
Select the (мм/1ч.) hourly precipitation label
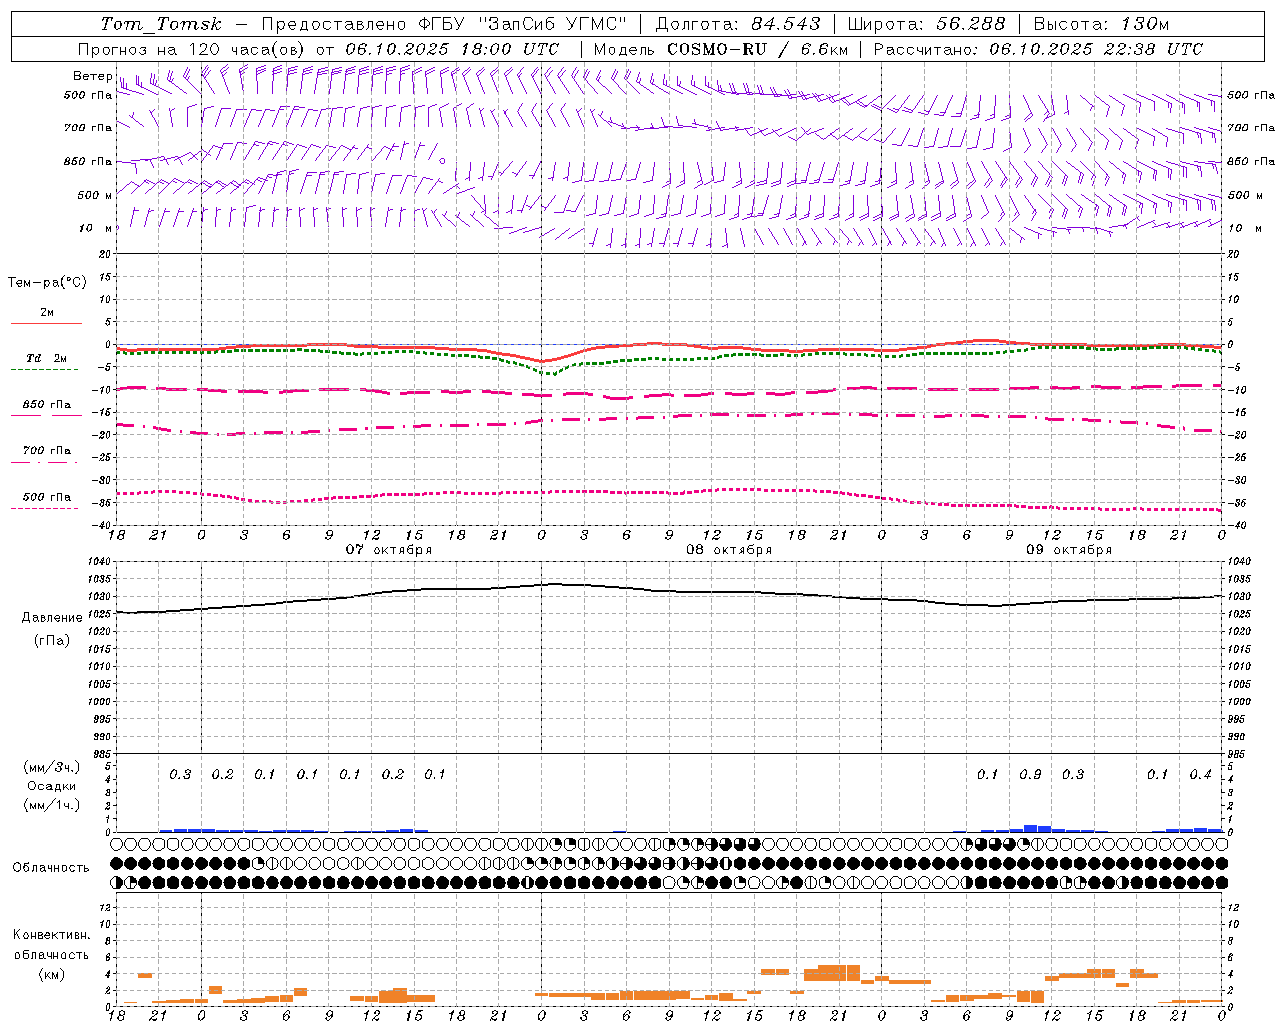click(52, 805)
